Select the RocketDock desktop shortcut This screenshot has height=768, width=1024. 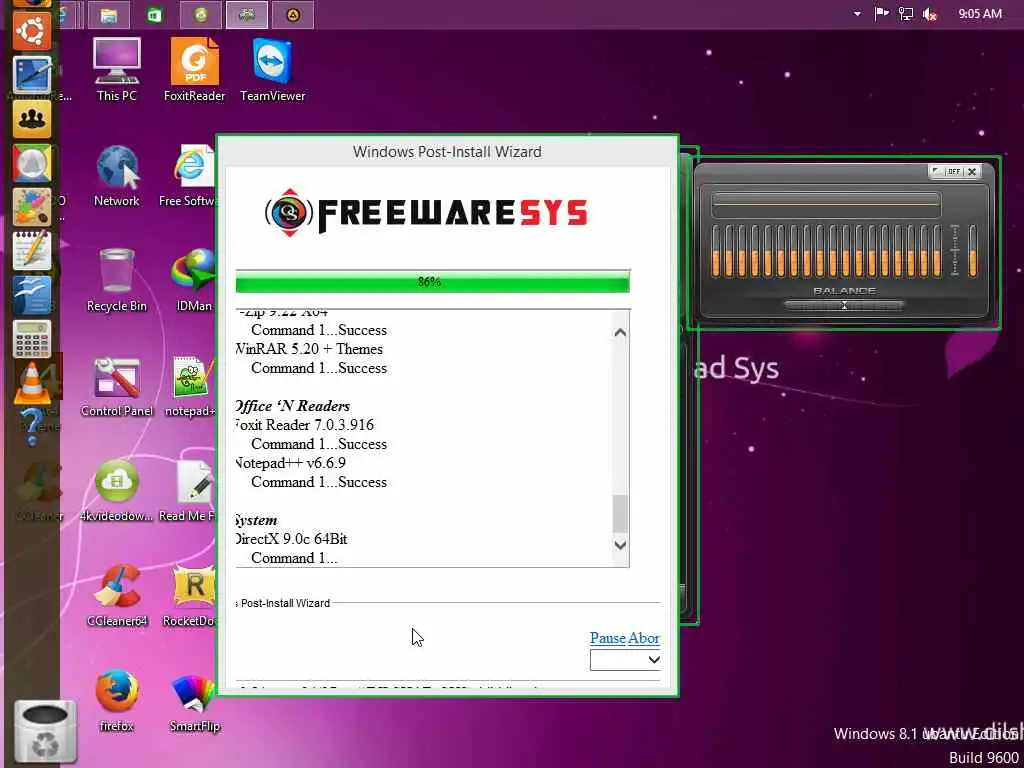pos(189,596)
